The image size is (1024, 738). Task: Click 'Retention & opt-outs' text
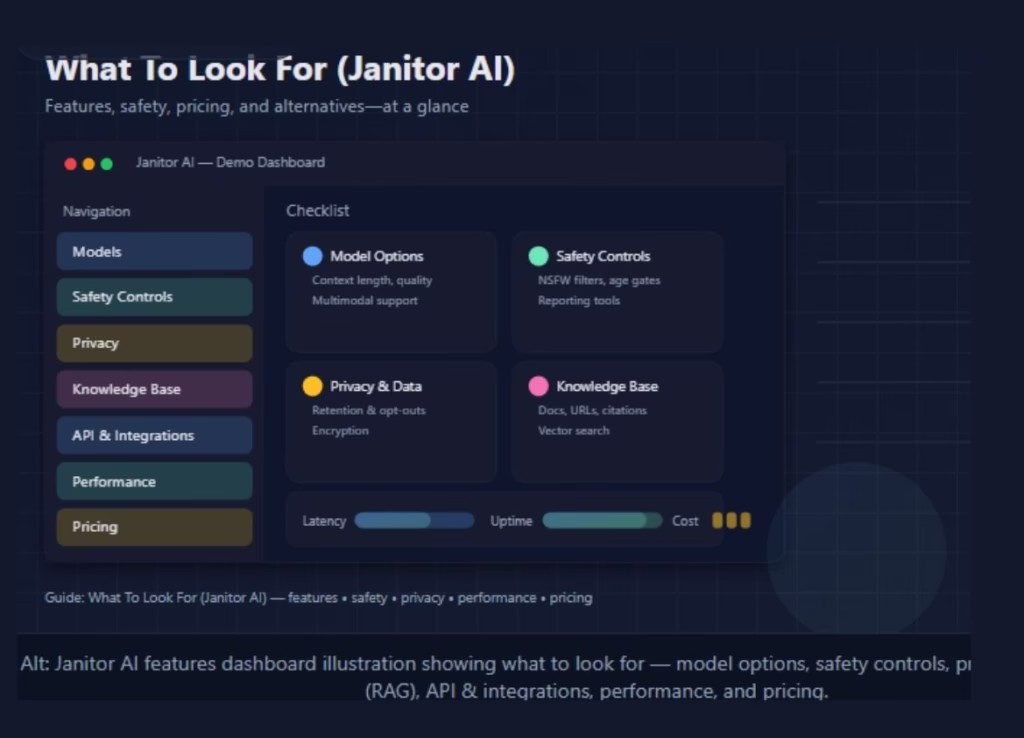(x=368, y=410)
